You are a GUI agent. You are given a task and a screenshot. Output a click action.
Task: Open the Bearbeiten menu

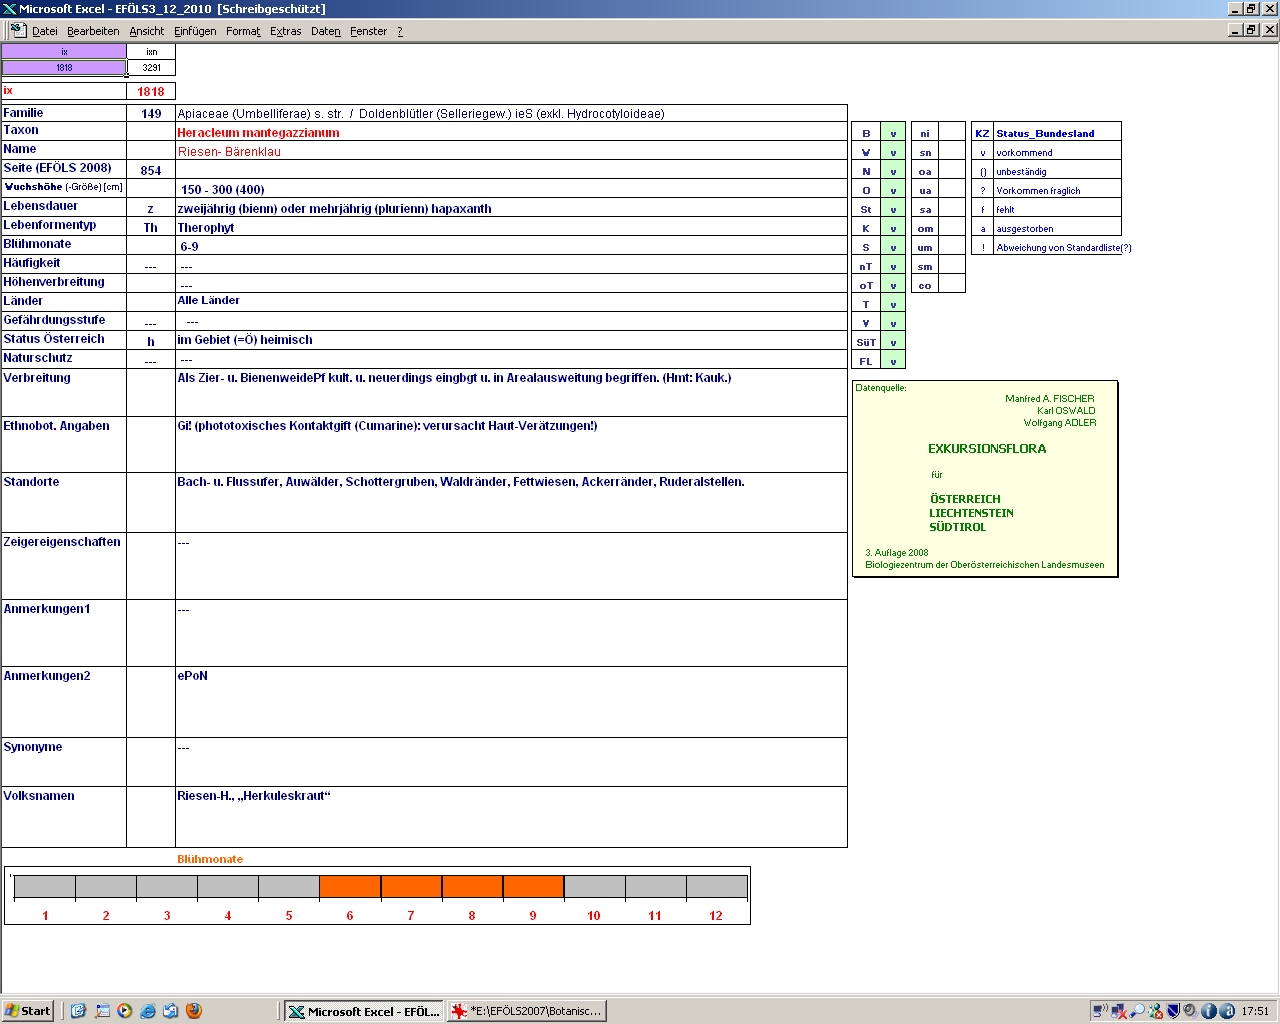click(x=93, y=31)
